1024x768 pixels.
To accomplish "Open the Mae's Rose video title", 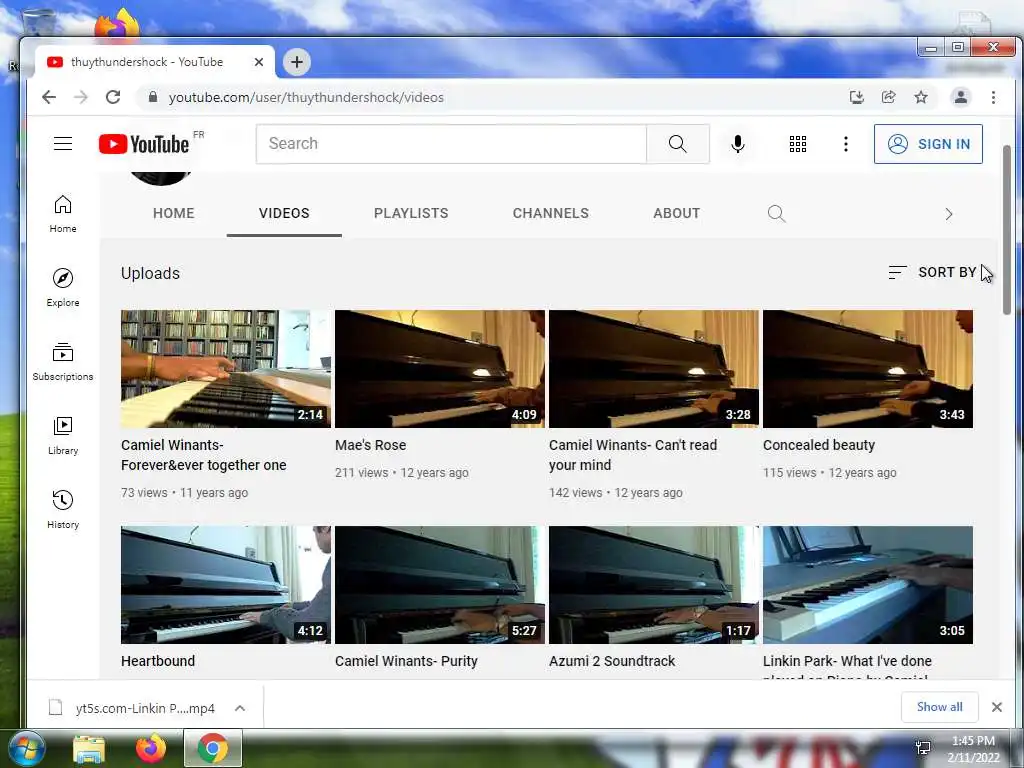I will click(370, 445).
